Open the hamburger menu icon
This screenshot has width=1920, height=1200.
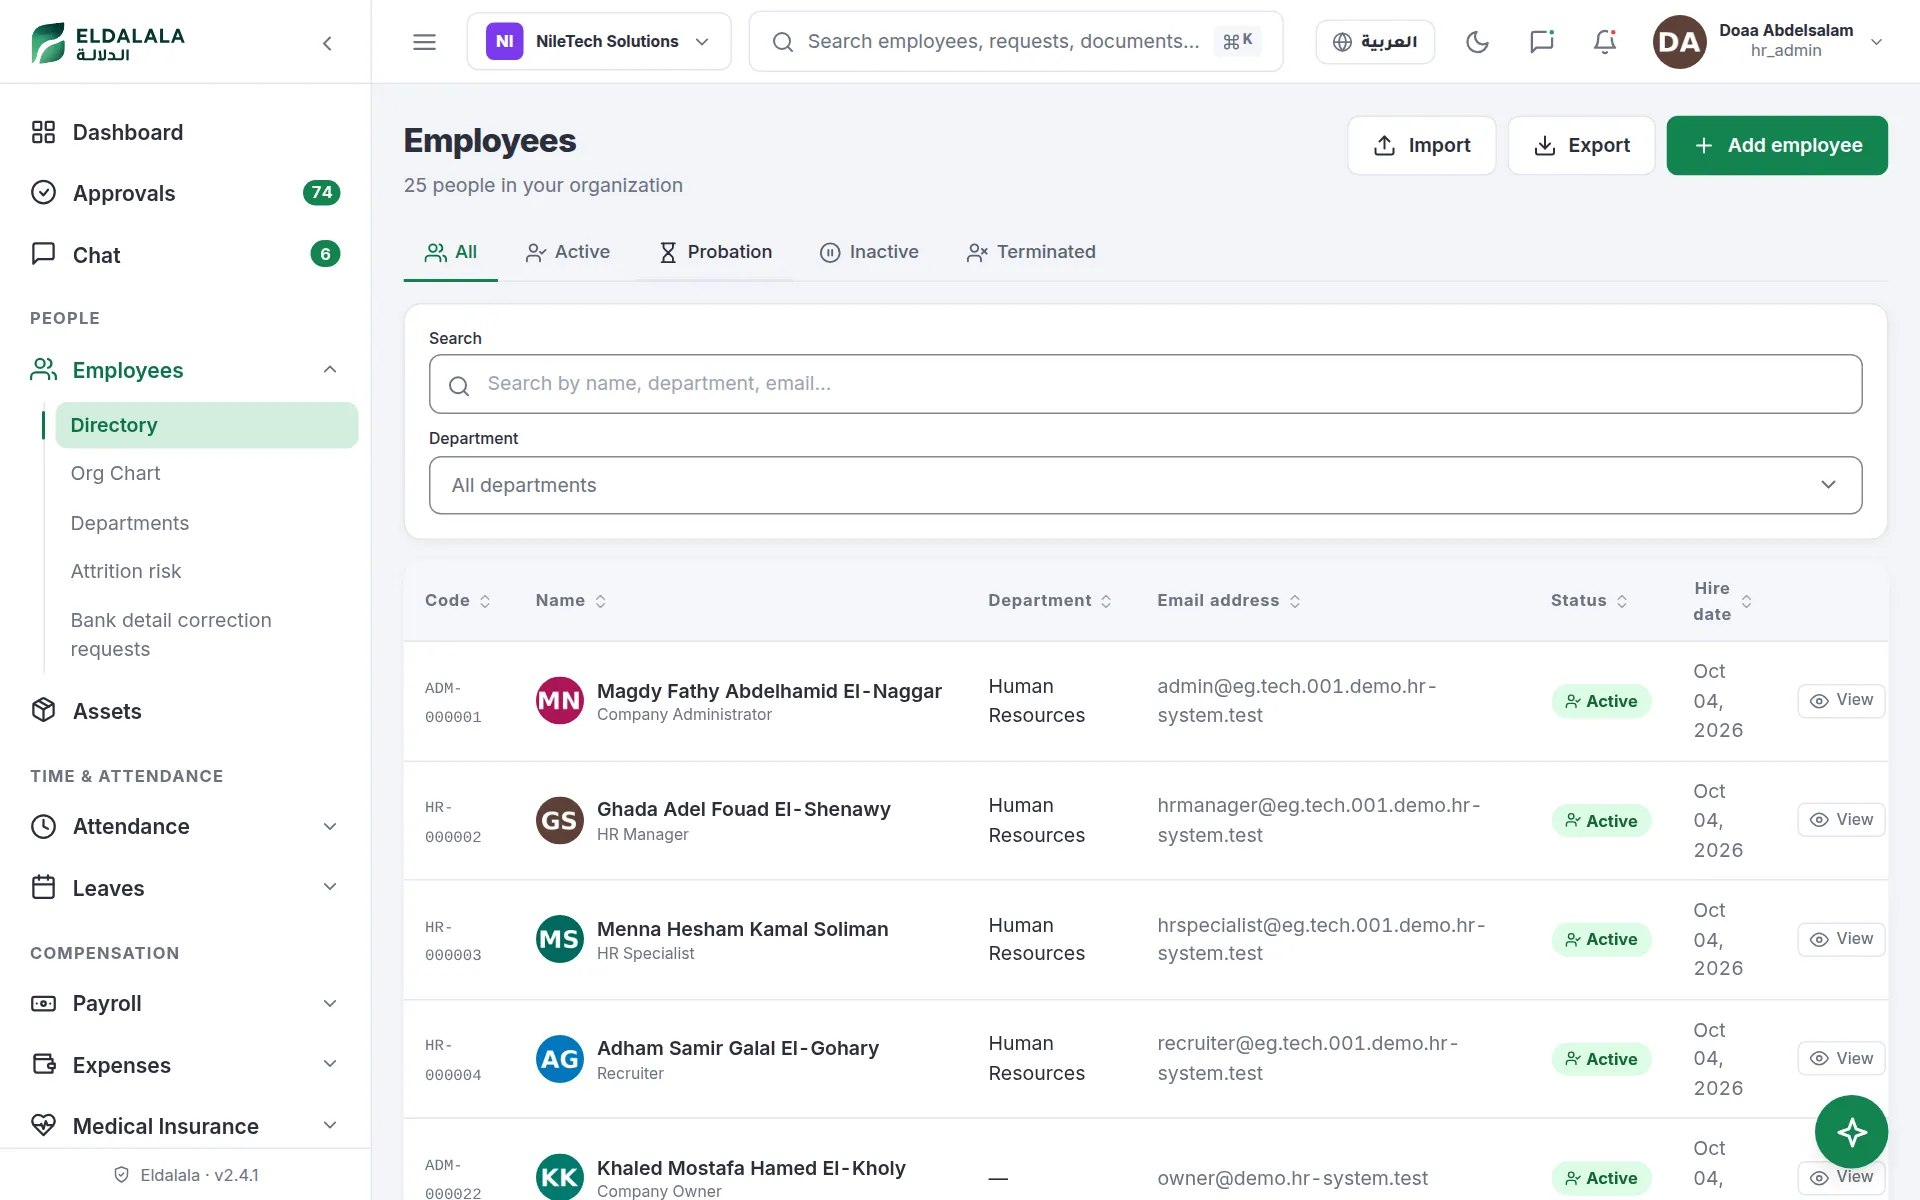coord(424,42)
